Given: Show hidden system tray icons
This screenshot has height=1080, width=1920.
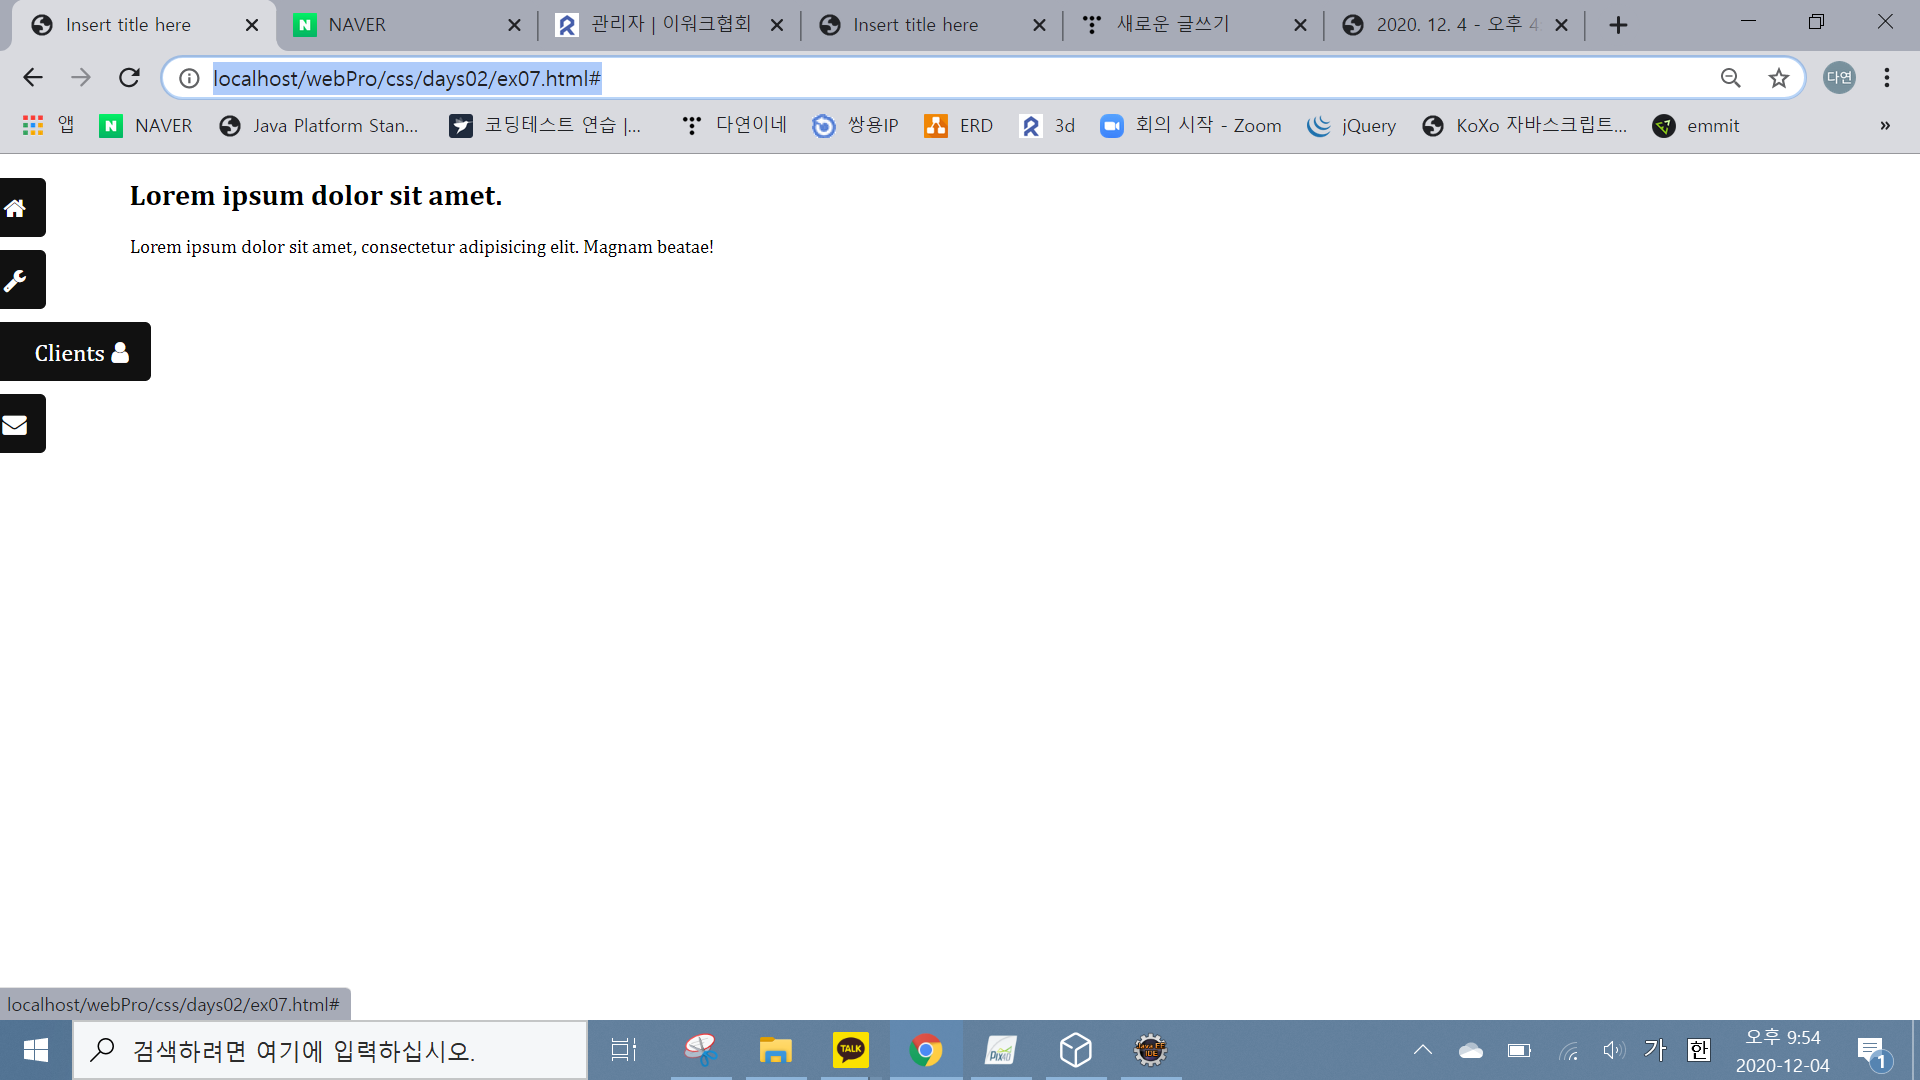Looking at the screenshot, I should (1422, 1050).
